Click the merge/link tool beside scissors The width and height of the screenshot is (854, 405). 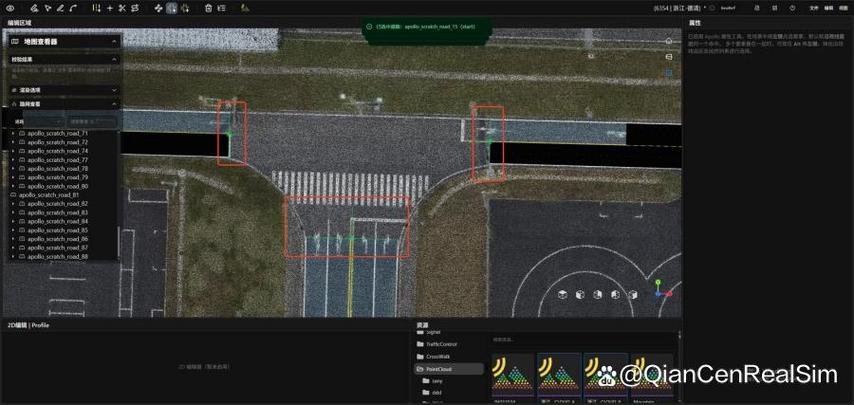(135, 8)
